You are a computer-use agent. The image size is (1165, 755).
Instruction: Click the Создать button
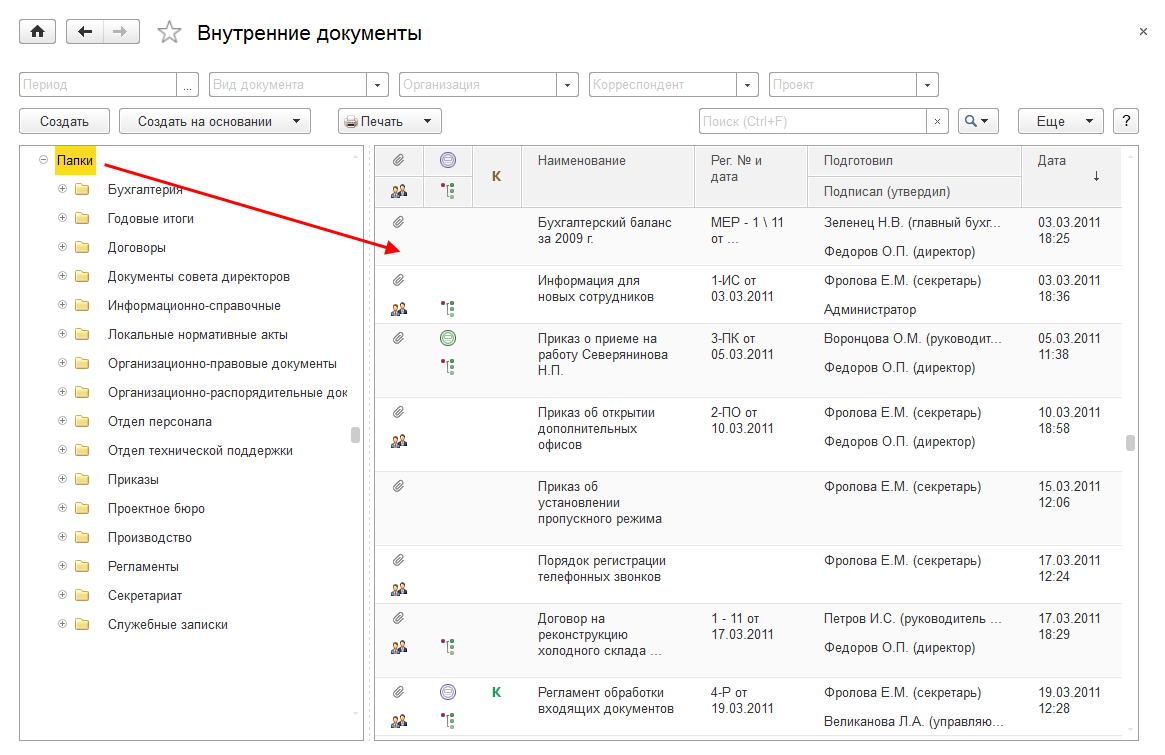64,121
